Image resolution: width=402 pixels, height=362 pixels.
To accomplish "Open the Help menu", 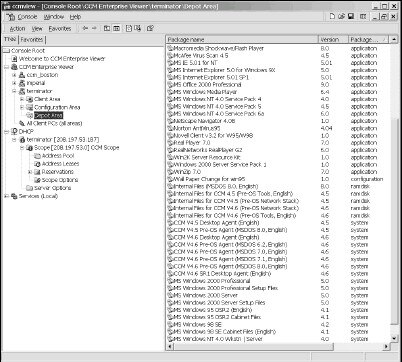I will [x=75, y=17].
